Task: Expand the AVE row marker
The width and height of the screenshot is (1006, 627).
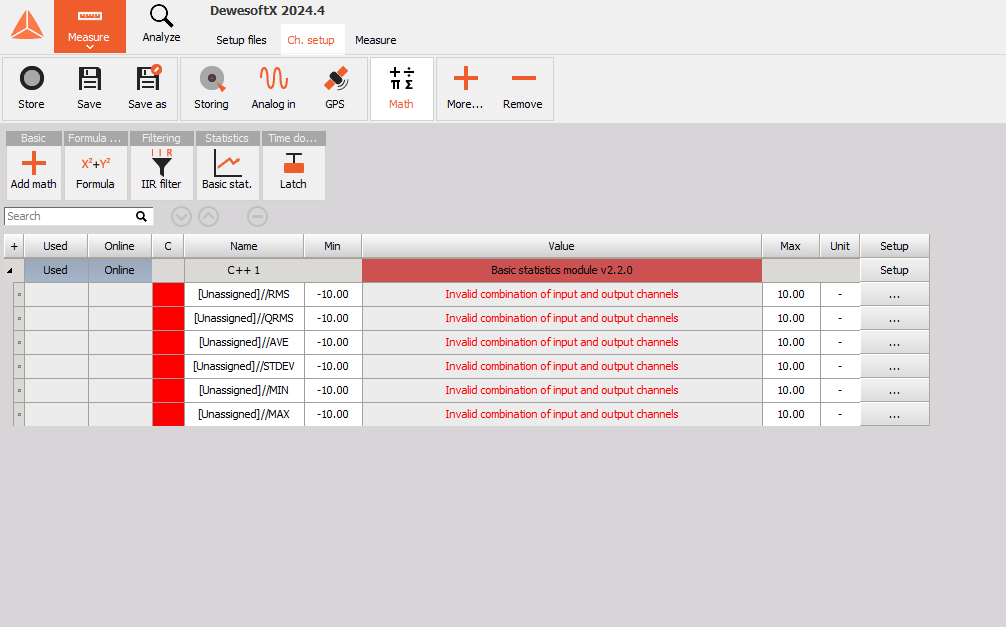Action: click(19, 342)
